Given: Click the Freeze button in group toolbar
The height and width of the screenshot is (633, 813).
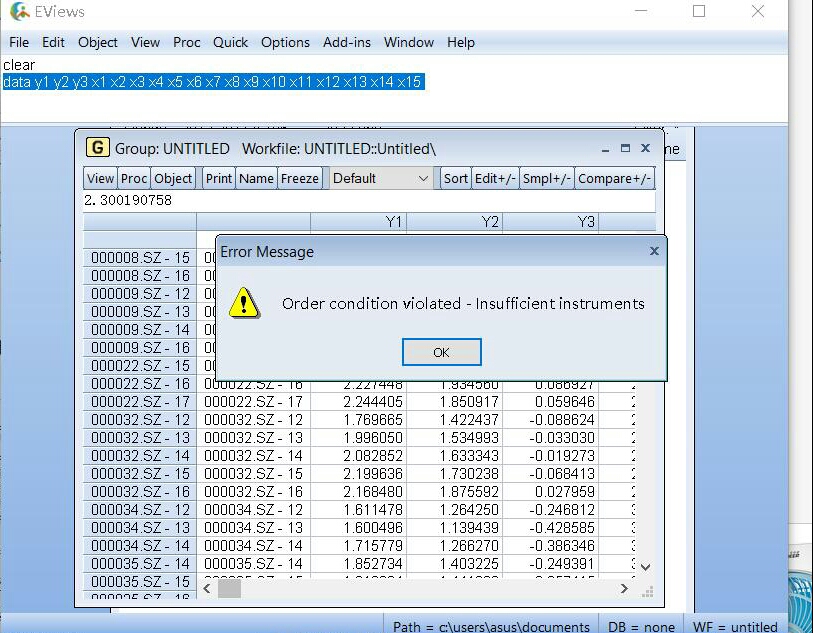Looking at the screenshot, I should point(300,178).
